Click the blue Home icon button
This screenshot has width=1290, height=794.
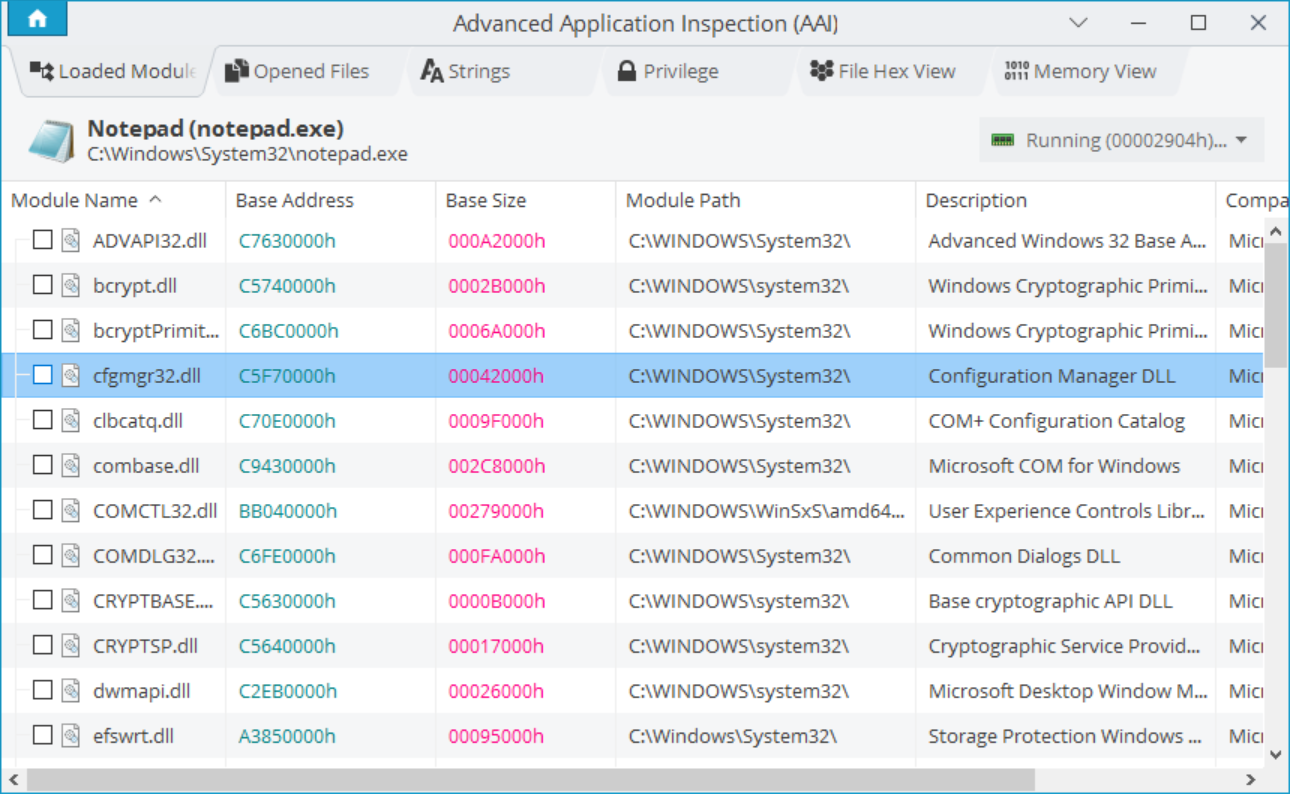37,19
